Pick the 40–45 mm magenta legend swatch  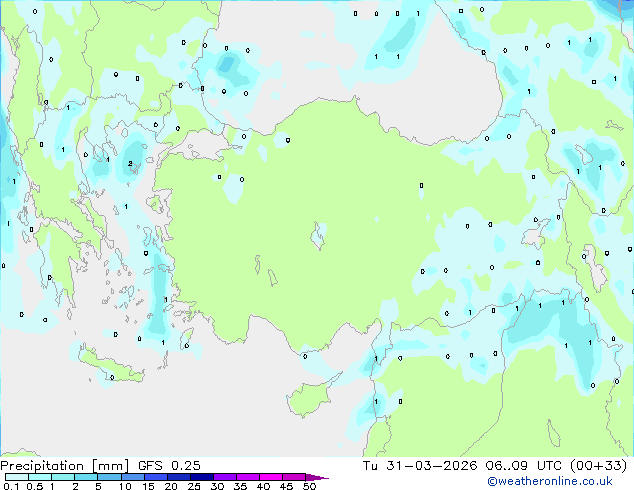tap(271, 477)
